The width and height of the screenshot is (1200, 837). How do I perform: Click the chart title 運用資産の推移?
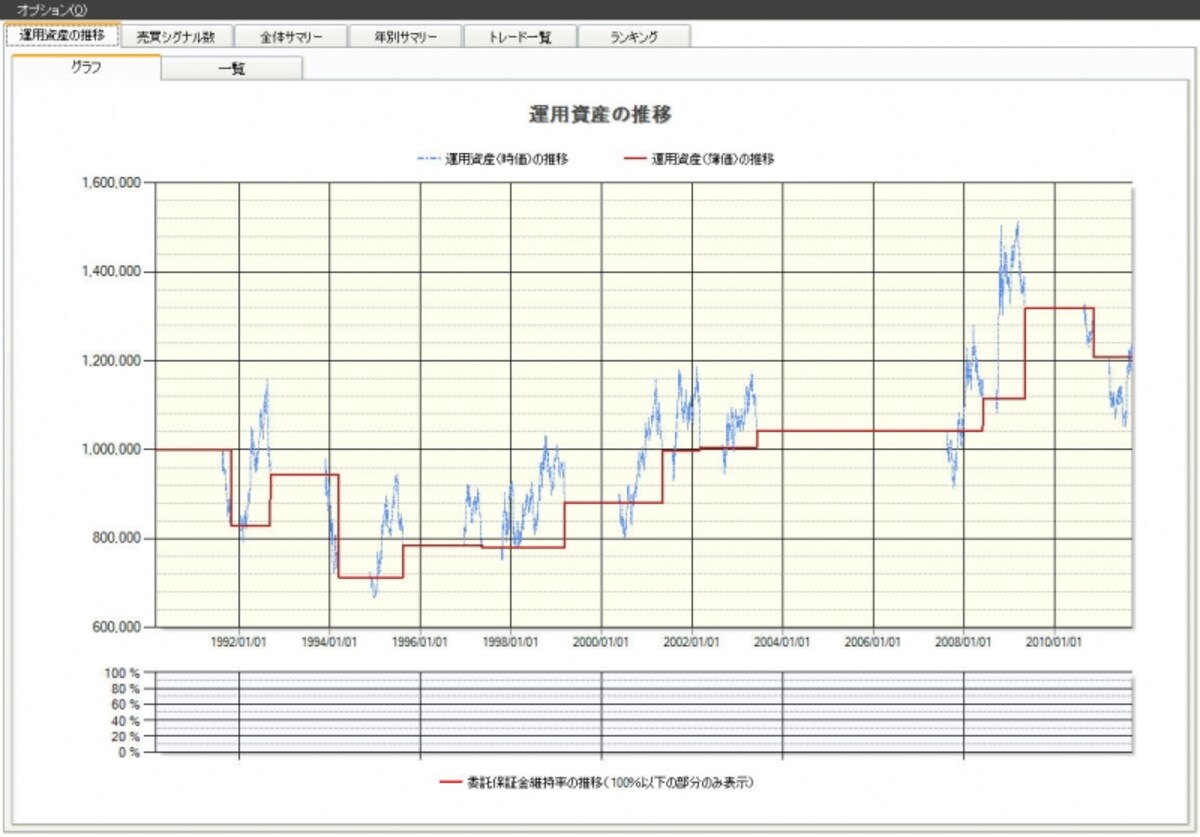coord(600,114)
